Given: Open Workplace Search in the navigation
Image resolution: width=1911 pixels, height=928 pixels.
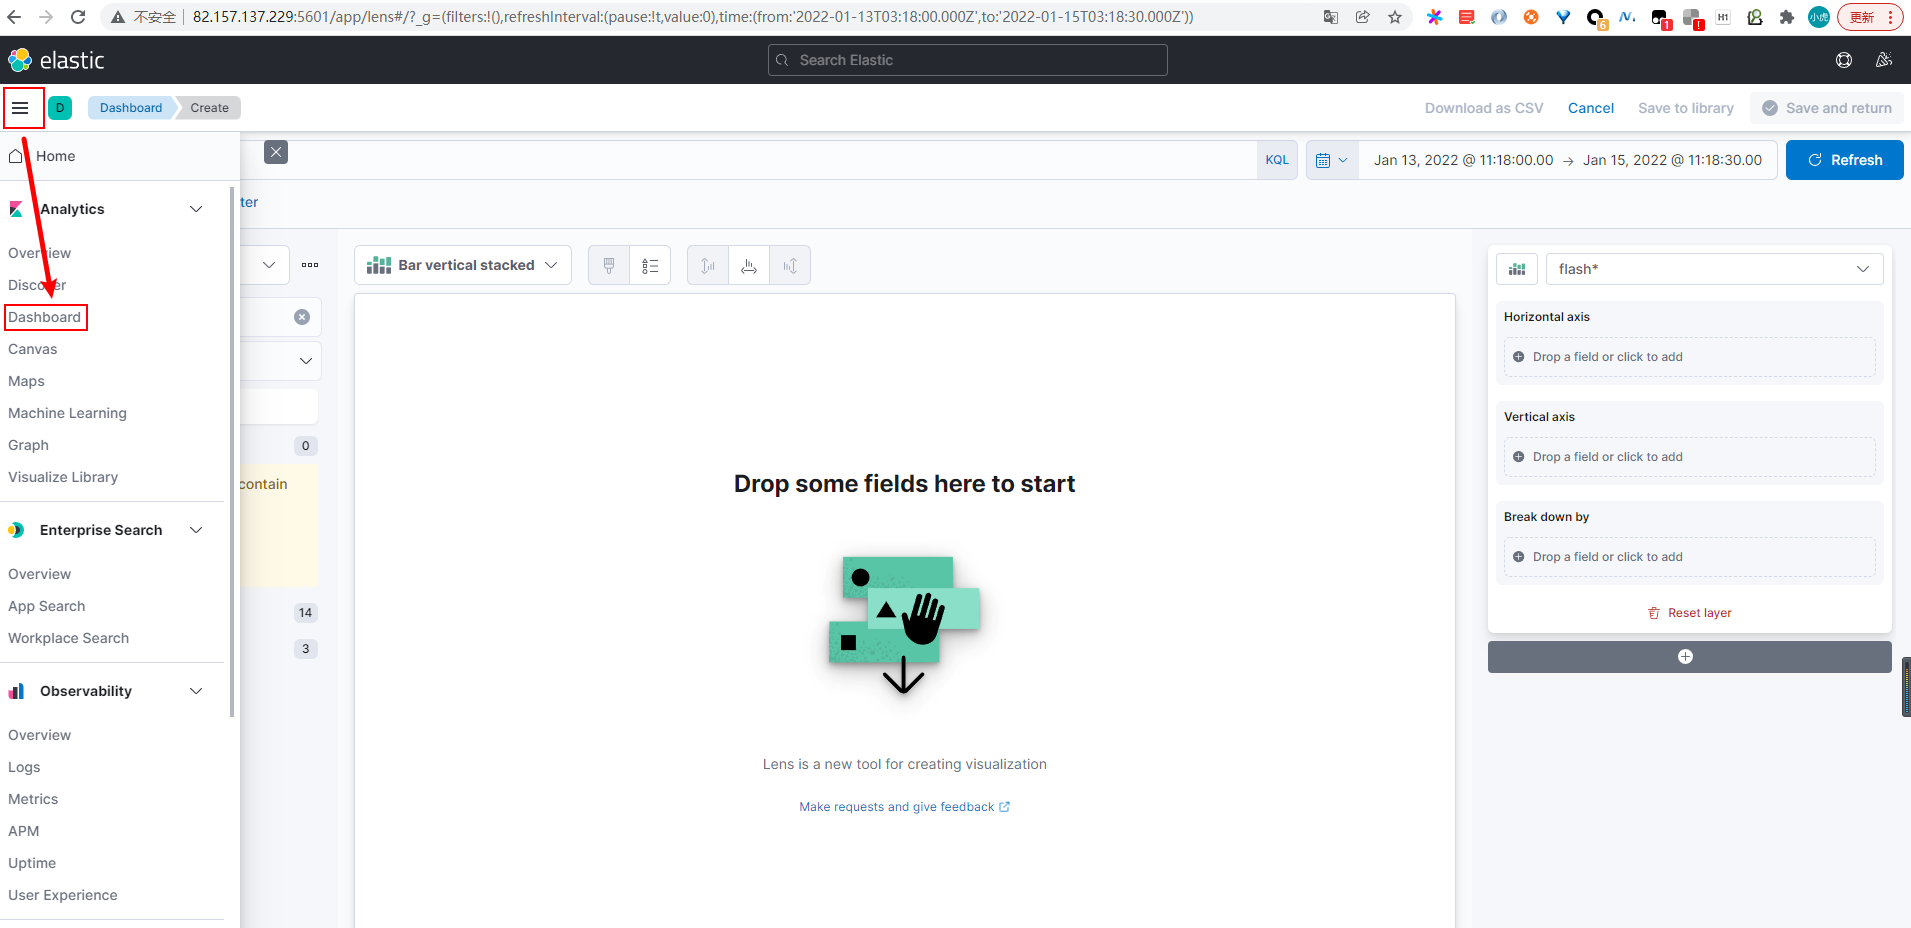Looking at the screenshot, I should click(x=68, y=638).
